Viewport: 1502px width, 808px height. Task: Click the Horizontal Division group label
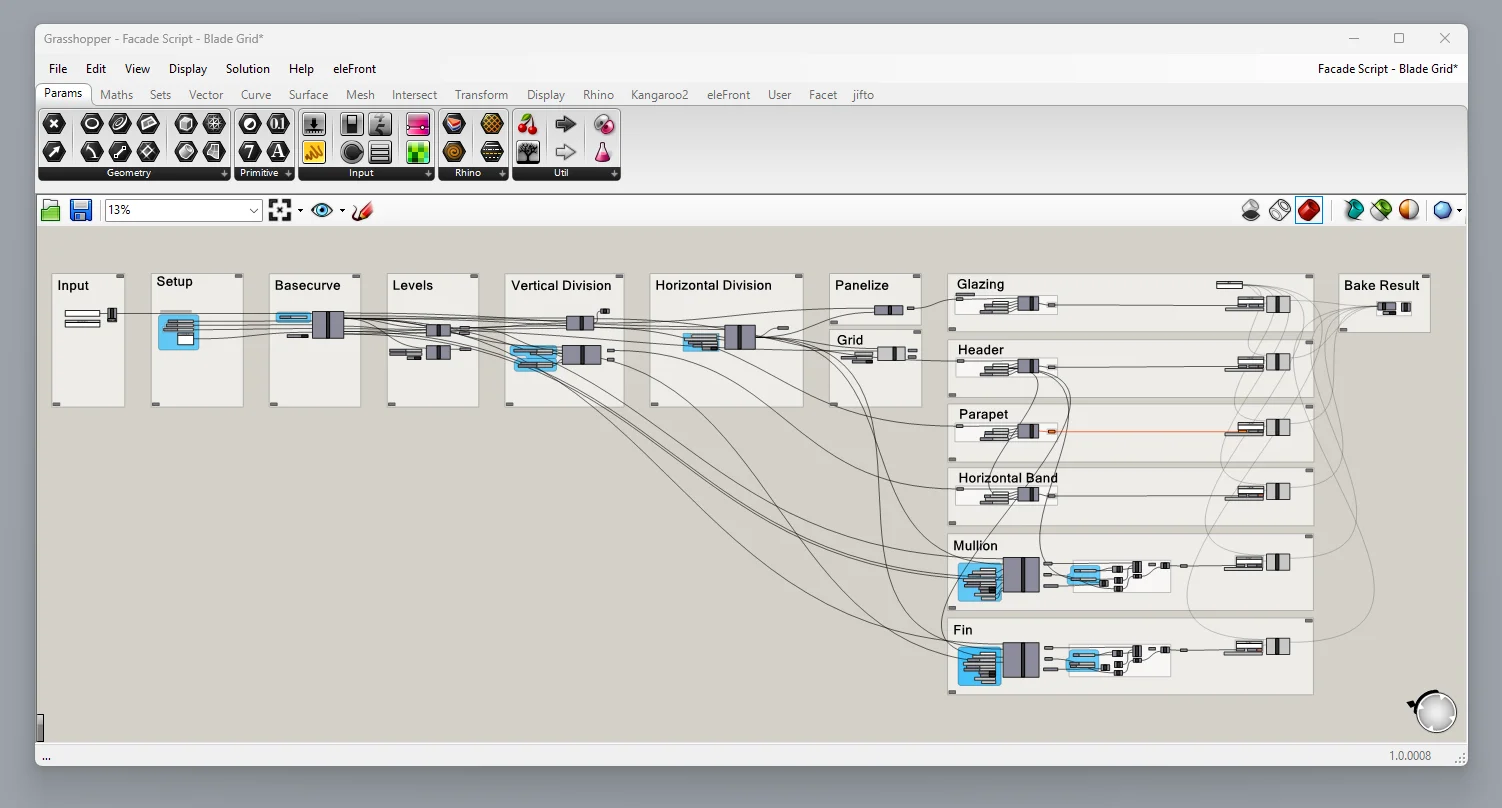(x=714, y=285)
